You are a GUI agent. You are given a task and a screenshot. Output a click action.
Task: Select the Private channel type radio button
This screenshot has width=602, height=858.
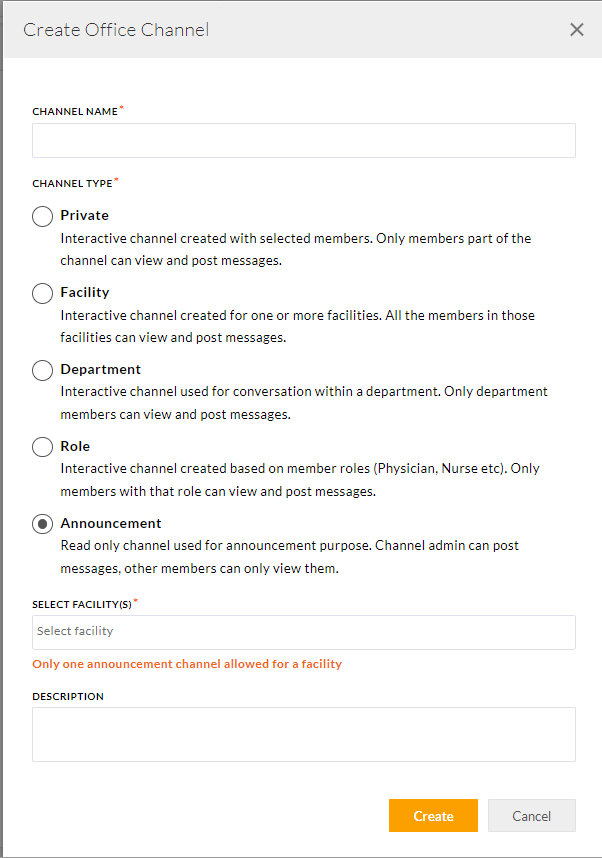tap(42, 216)
